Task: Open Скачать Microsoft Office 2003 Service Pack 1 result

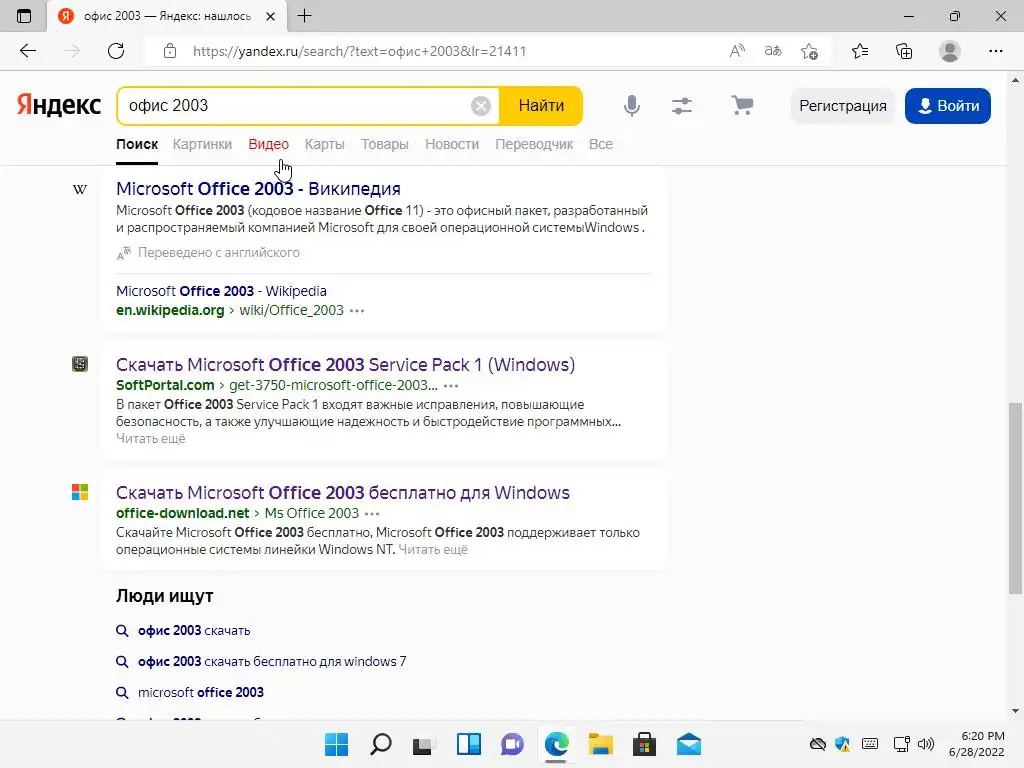Action: tap(345, 364)
